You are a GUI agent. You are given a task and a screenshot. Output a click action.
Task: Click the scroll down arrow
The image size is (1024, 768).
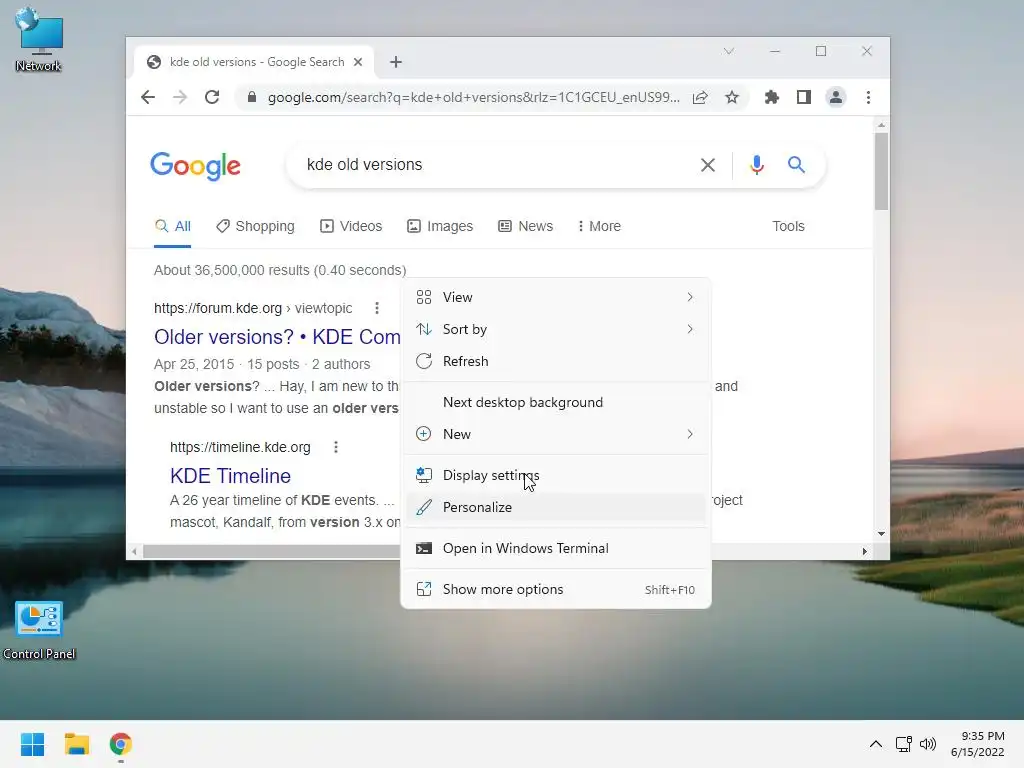(x=881, y=534)
